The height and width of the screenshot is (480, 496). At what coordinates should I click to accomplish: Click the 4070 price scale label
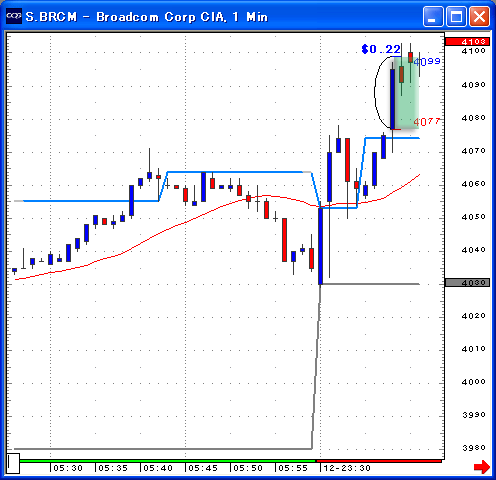(473, 151)
